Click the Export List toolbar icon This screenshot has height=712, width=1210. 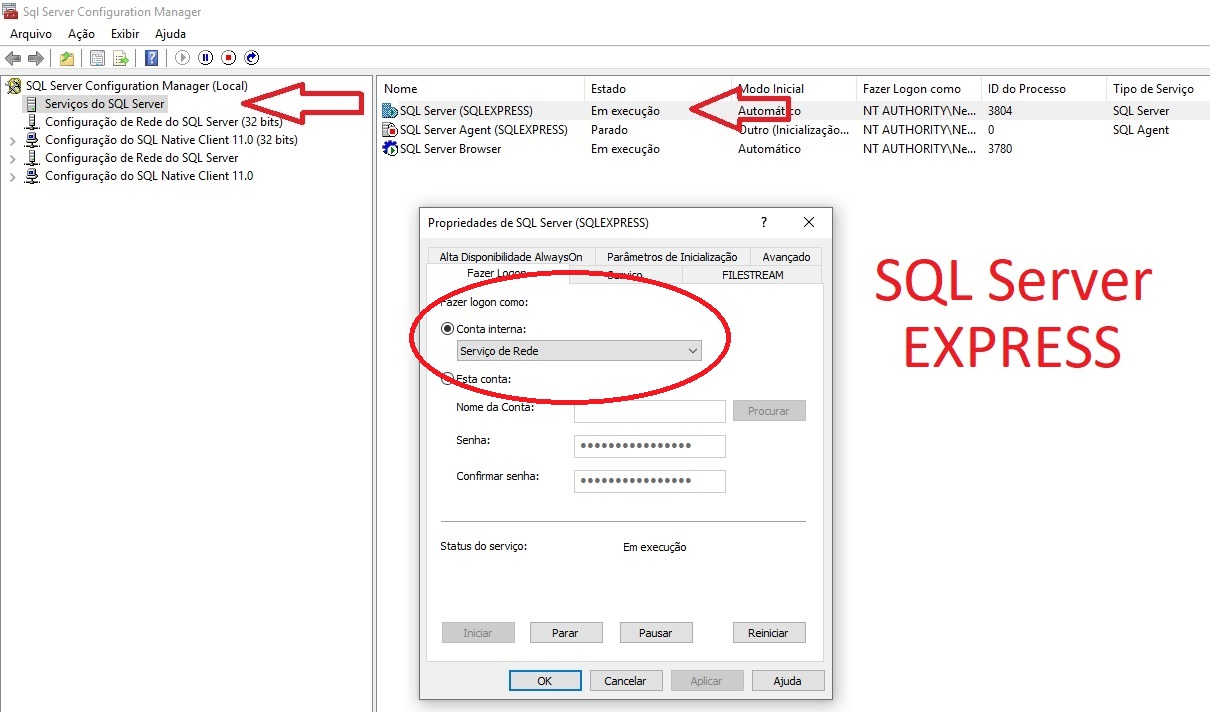pos(121,58)
